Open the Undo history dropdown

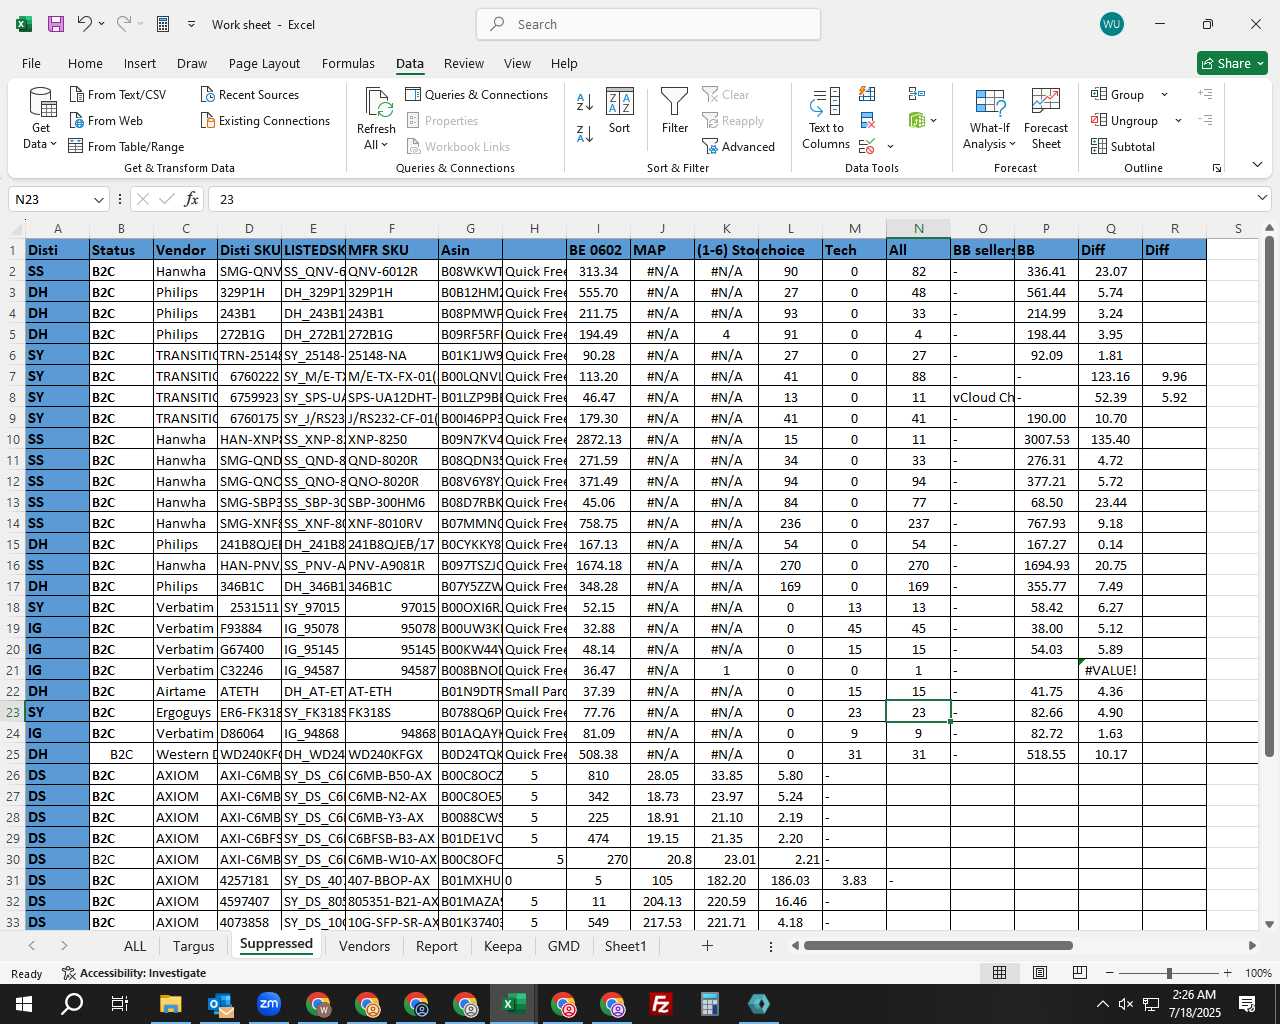(x=101, y=24)
